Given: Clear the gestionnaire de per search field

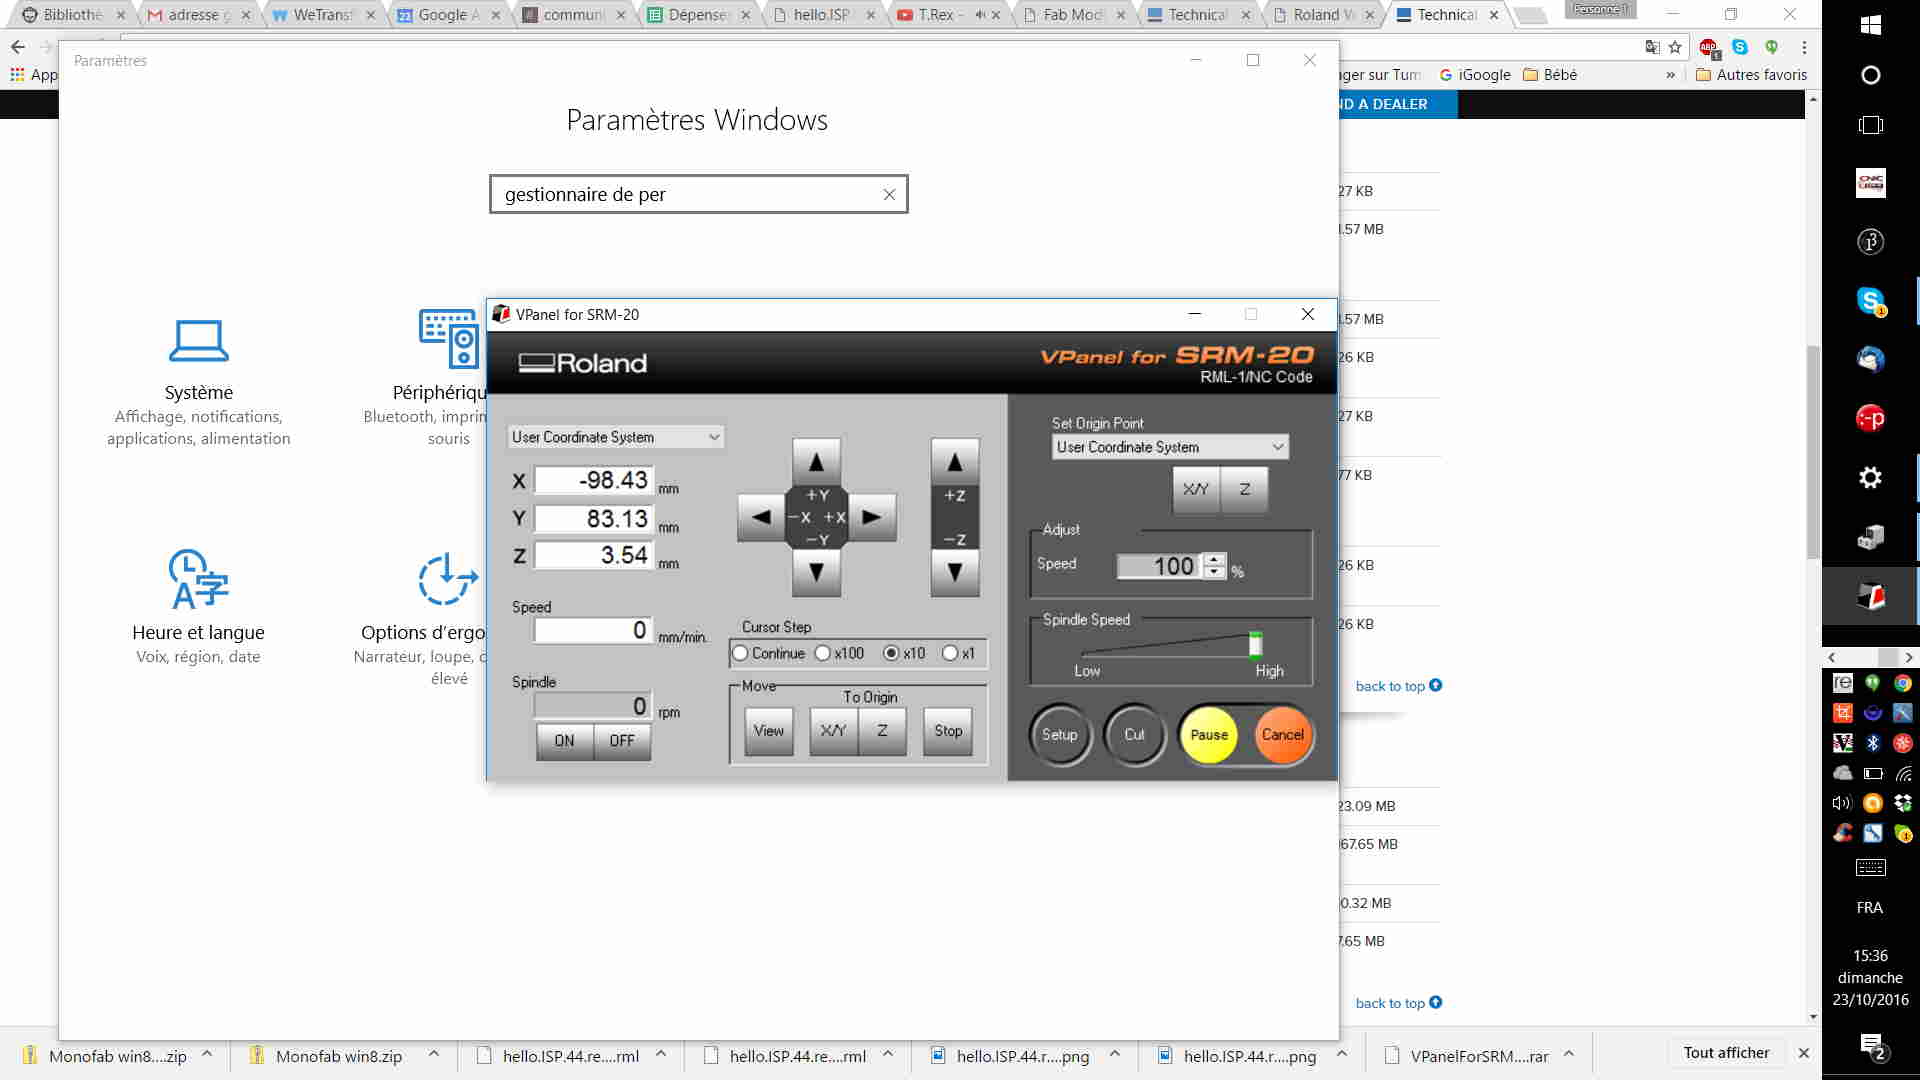Looking at the screenshot, I should tap(889, 195).
